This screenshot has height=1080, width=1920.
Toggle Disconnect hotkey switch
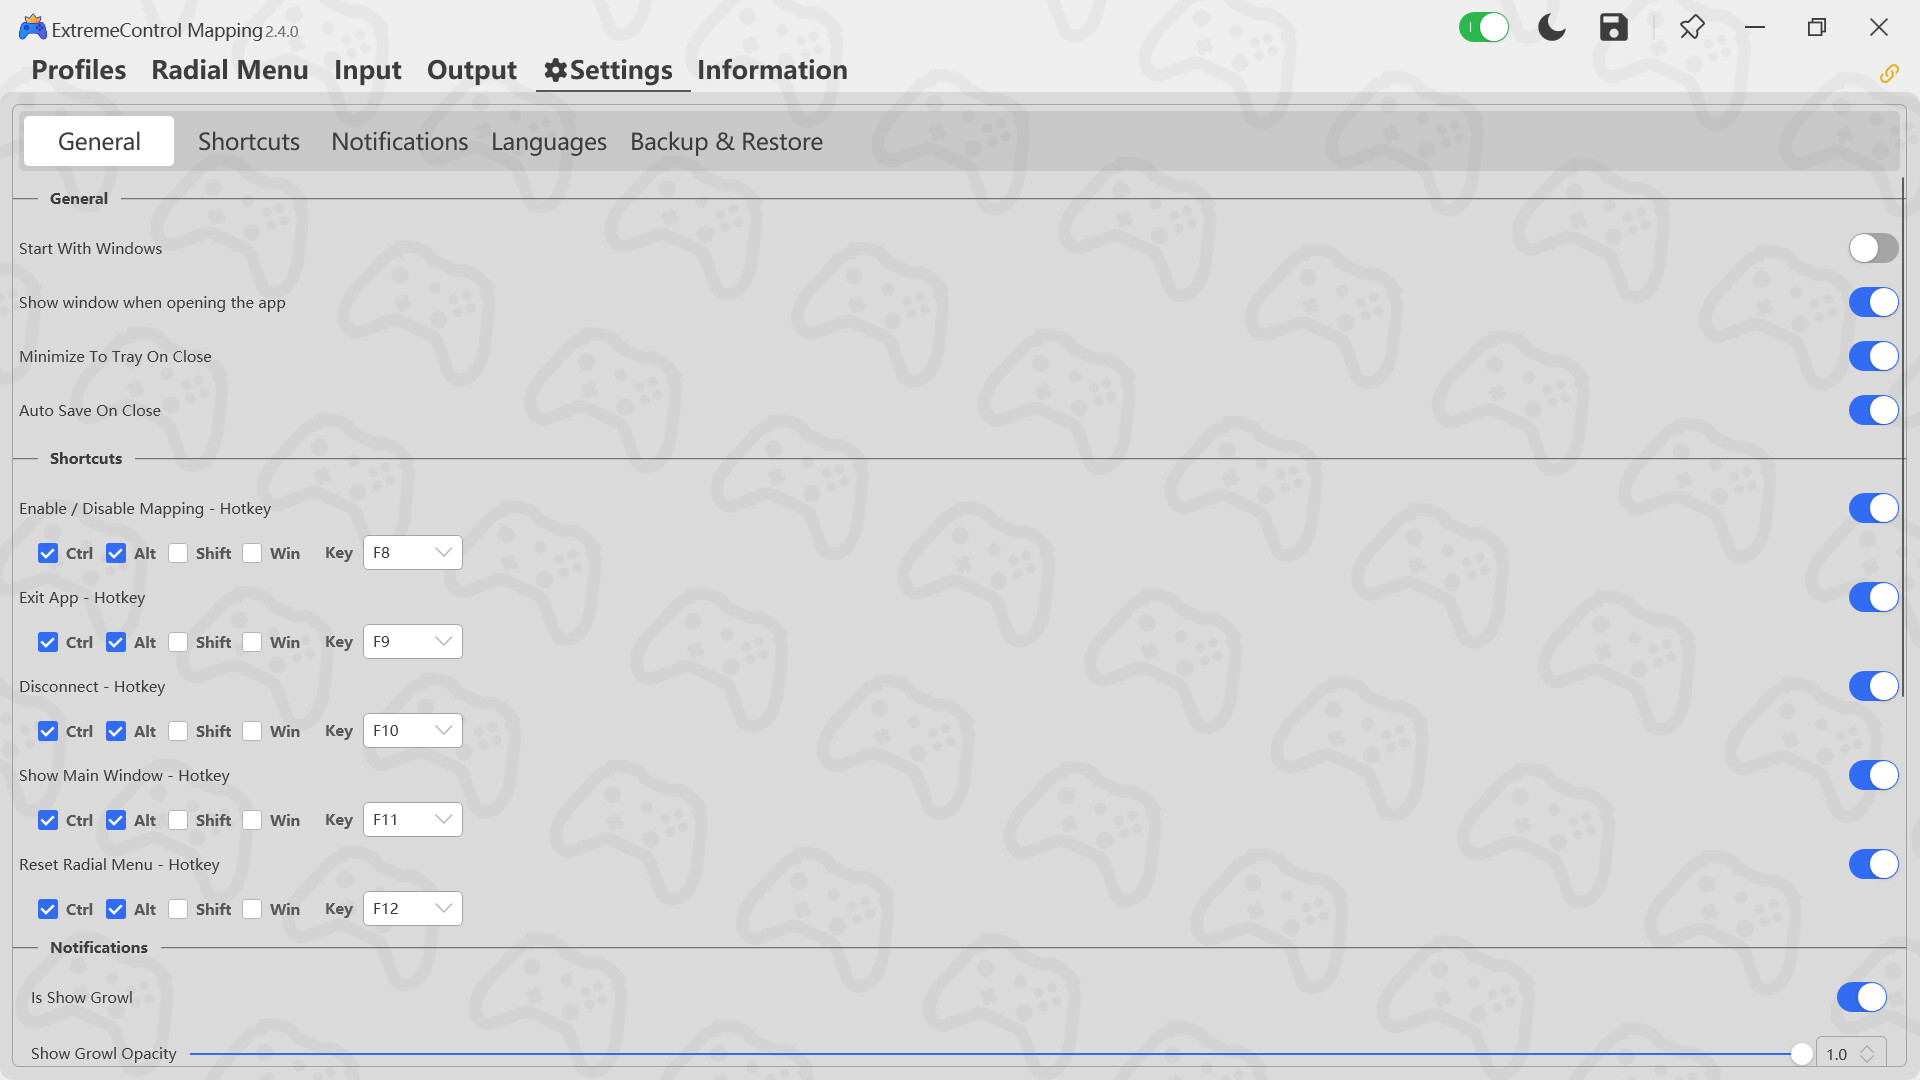(x=1873, y=686)
